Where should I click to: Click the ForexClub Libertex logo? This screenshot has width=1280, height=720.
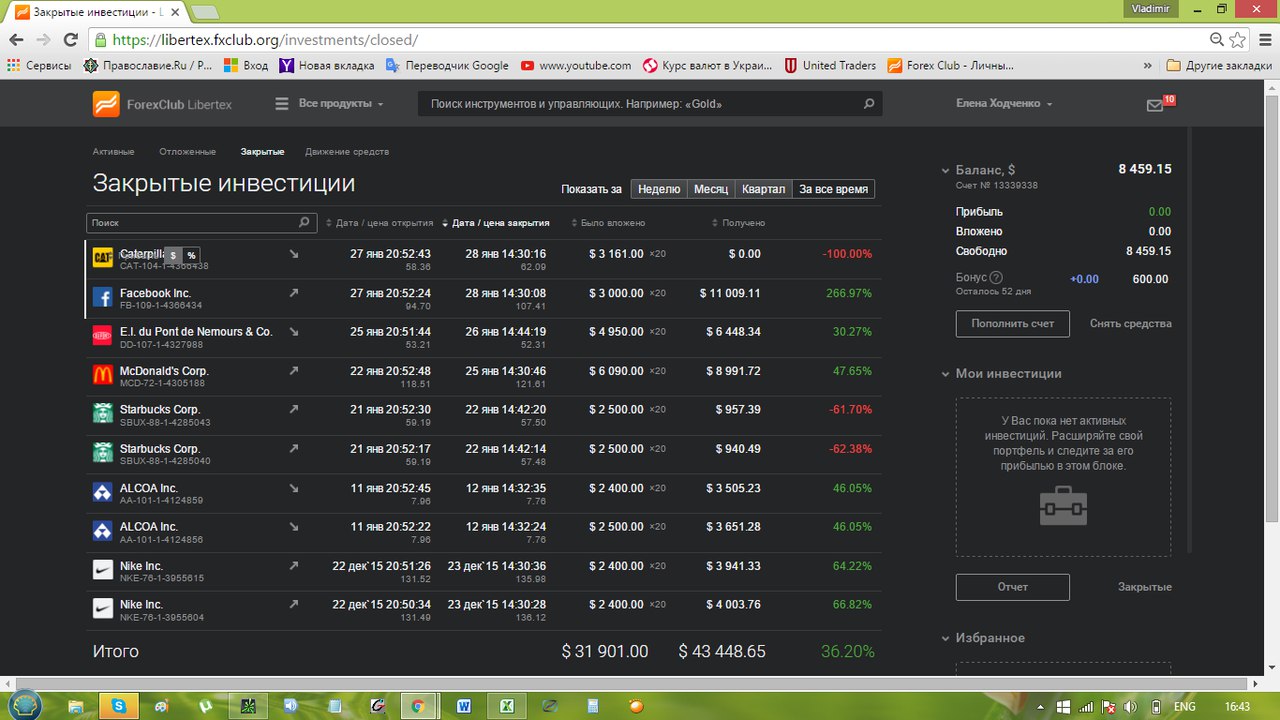click(162, 104)
